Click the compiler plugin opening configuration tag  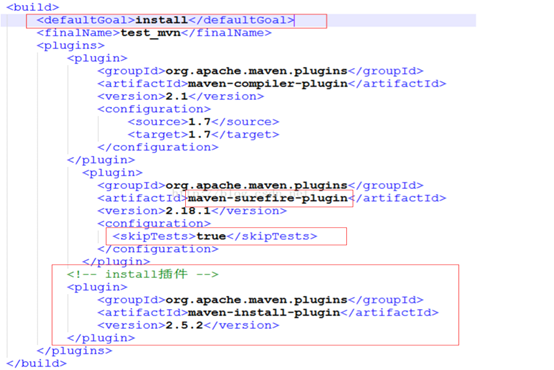[x=154, y=109]
